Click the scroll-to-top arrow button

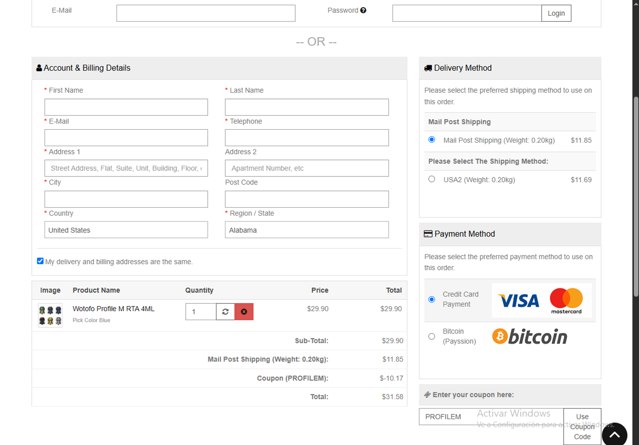point(614,434)
